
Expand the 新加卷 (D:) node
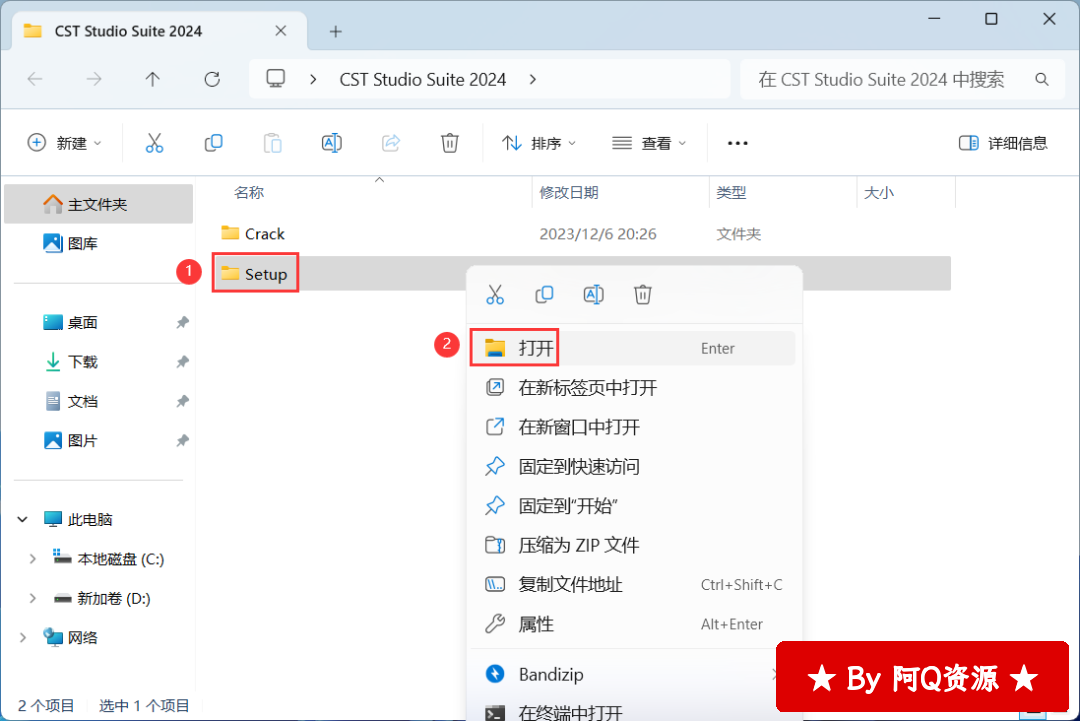32,598
